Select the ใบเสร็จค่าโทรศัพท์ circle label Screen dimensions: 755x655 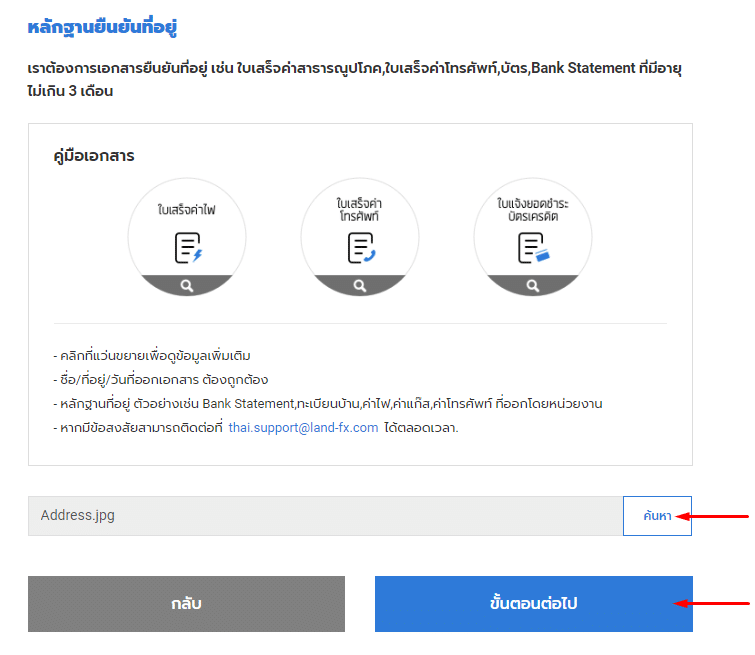coord(360,210)
